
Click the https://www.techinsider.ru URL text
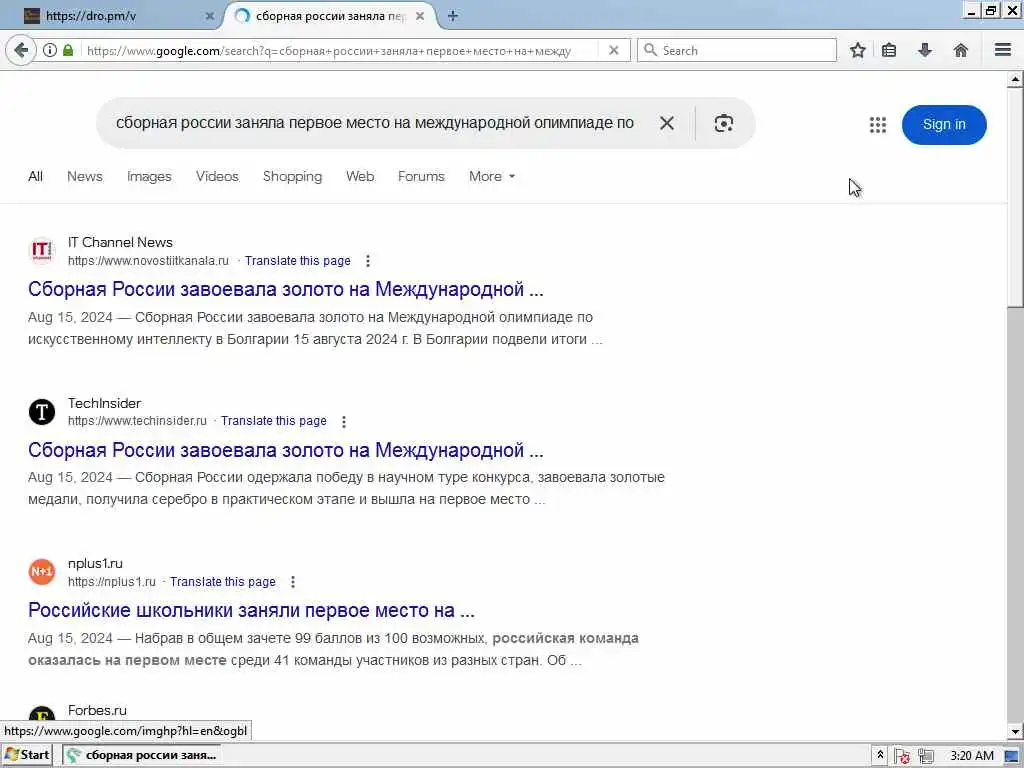coord(137,421)
